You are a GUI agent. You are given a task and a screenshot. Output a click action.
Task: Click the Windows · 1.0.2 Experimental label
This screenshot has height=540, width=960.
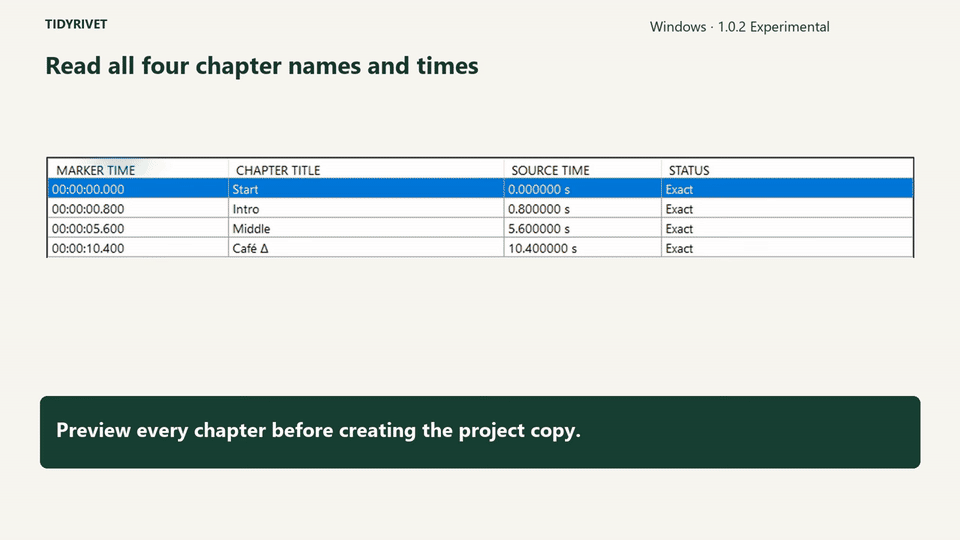point(740,27)
